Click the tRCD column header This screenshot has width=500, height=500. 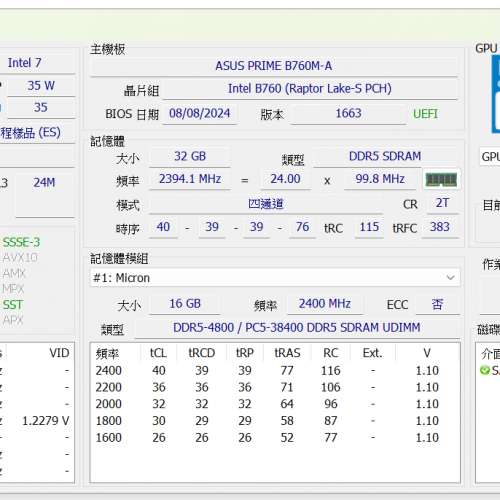(202, 353)
